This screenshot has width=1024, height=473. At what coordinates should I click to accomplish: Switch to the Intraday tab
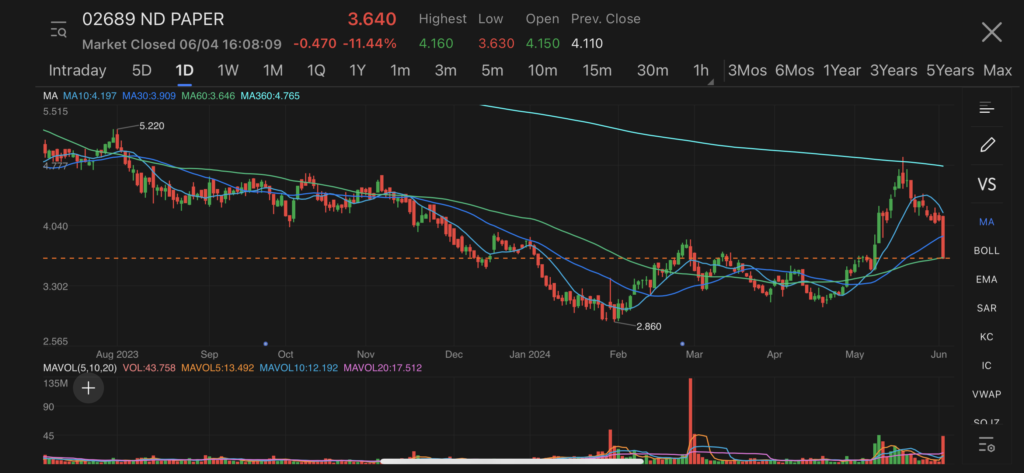pos(77,70)
